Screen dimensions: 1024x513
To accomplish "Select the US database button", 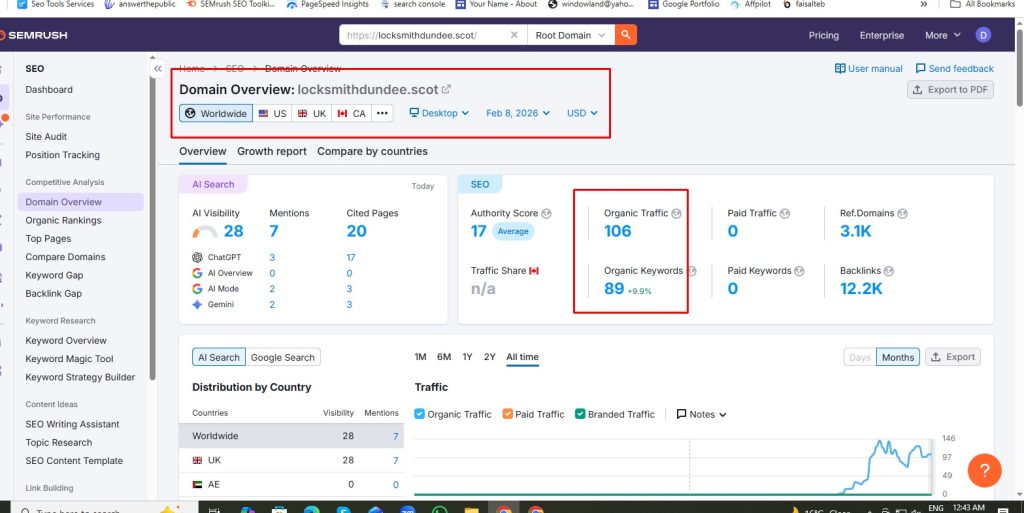I will (272, 113).
